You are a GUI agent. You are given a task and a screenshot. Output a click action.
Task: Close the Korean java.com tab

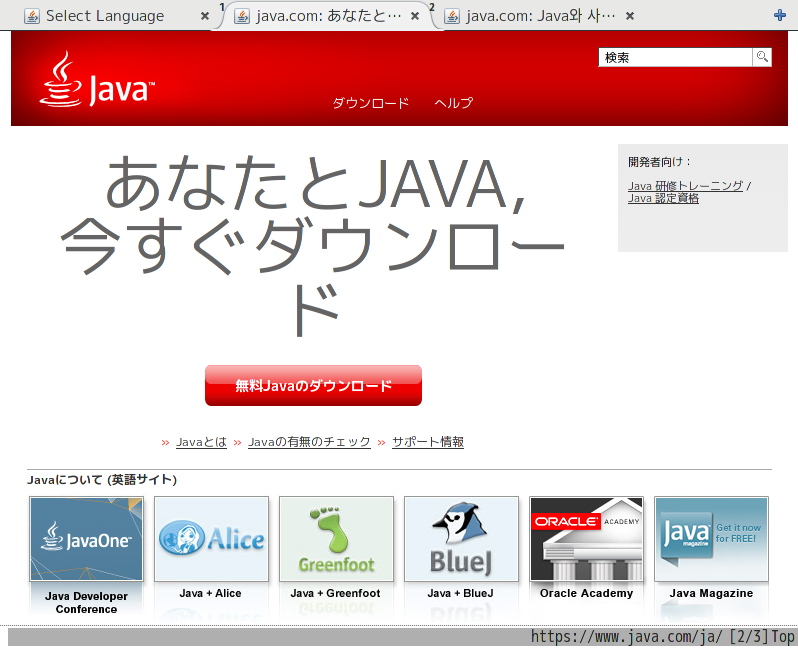point(630,16)
